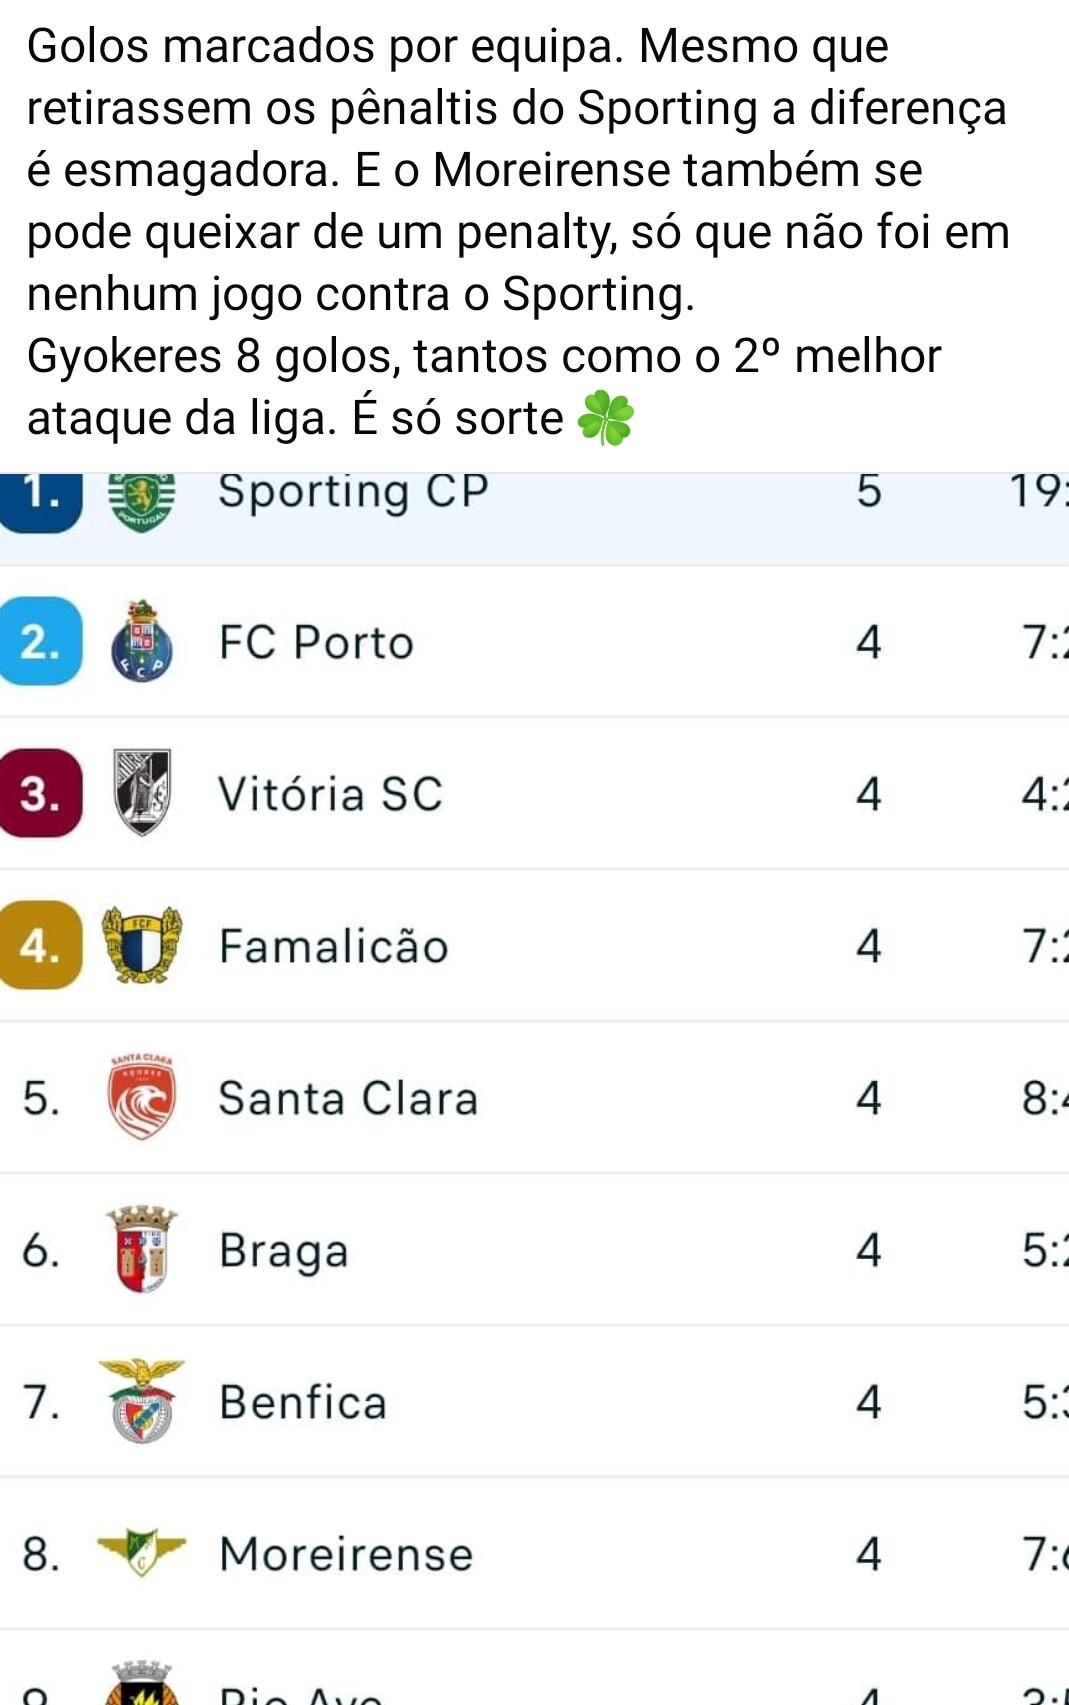This screenshot has height=1705, width=1069.
Task: Open the Sporting CP team name
Action: click(x=353, y=491)
